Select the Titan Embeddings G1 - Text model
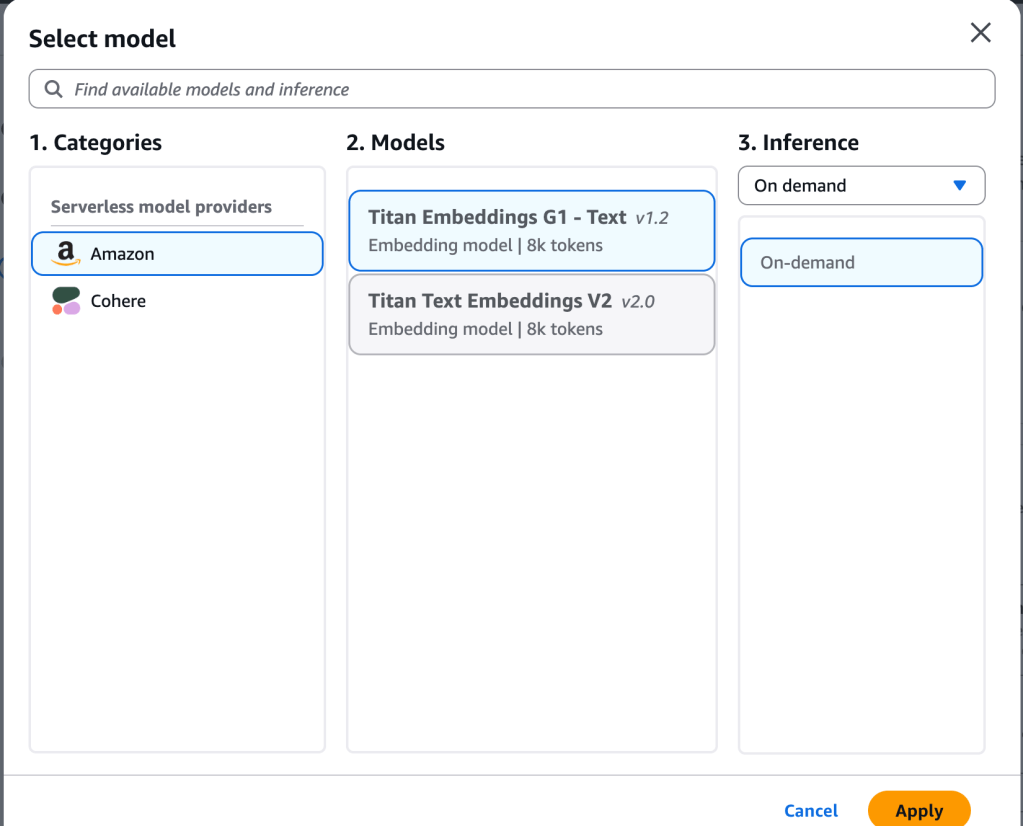The width and height of the screenshot is (1023, 826). coord(531,230)
